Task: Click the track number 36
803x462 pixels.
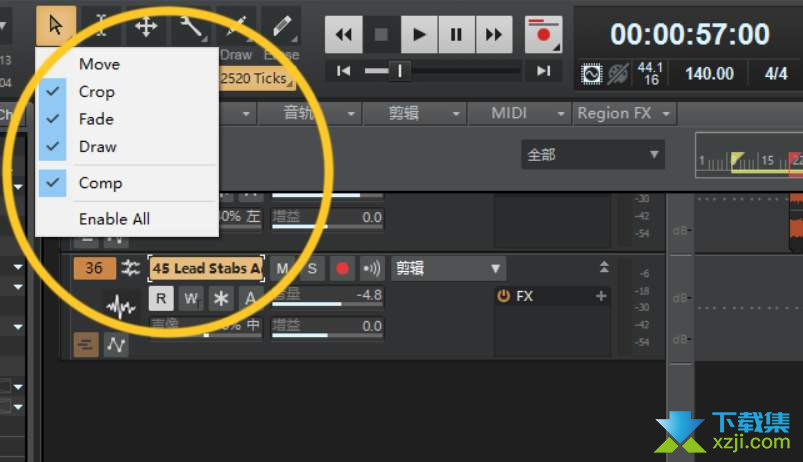Action: pyautogui.click(x=94, y=268)
